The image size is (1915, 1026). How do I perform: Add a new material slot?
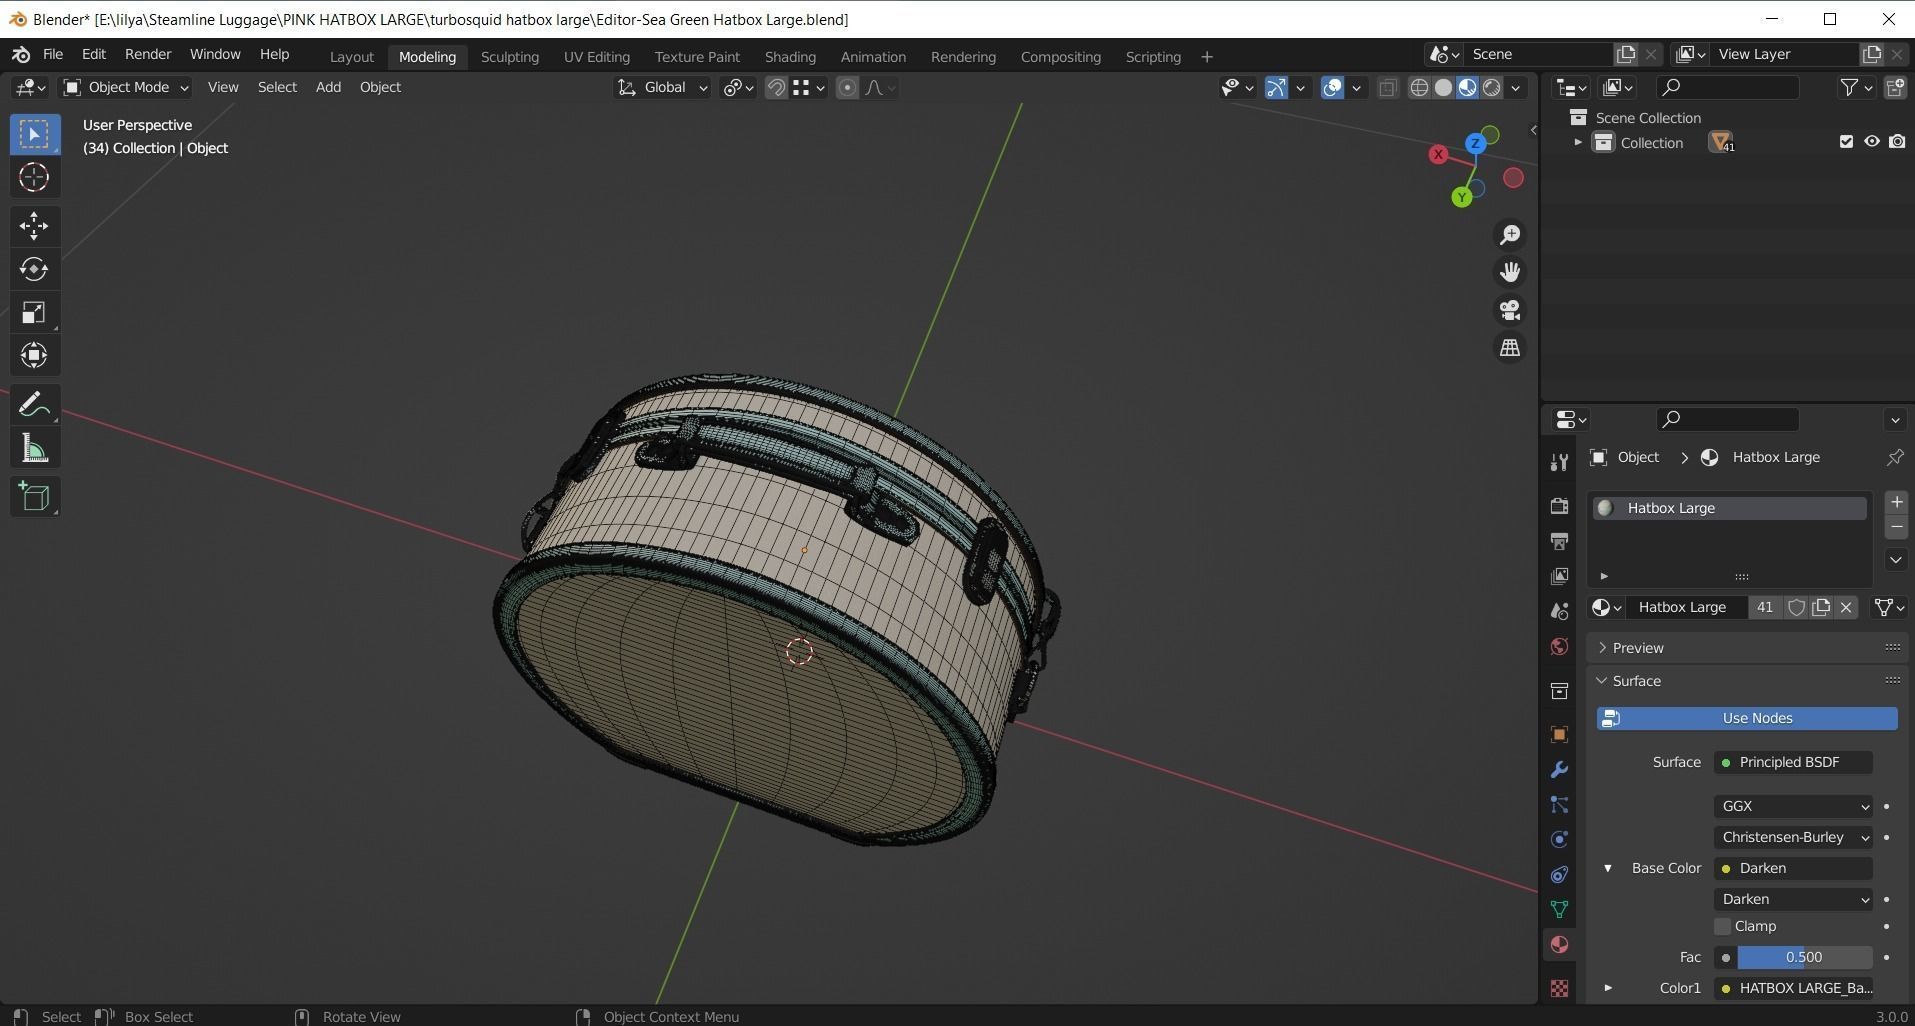(x=1896, y=502)
